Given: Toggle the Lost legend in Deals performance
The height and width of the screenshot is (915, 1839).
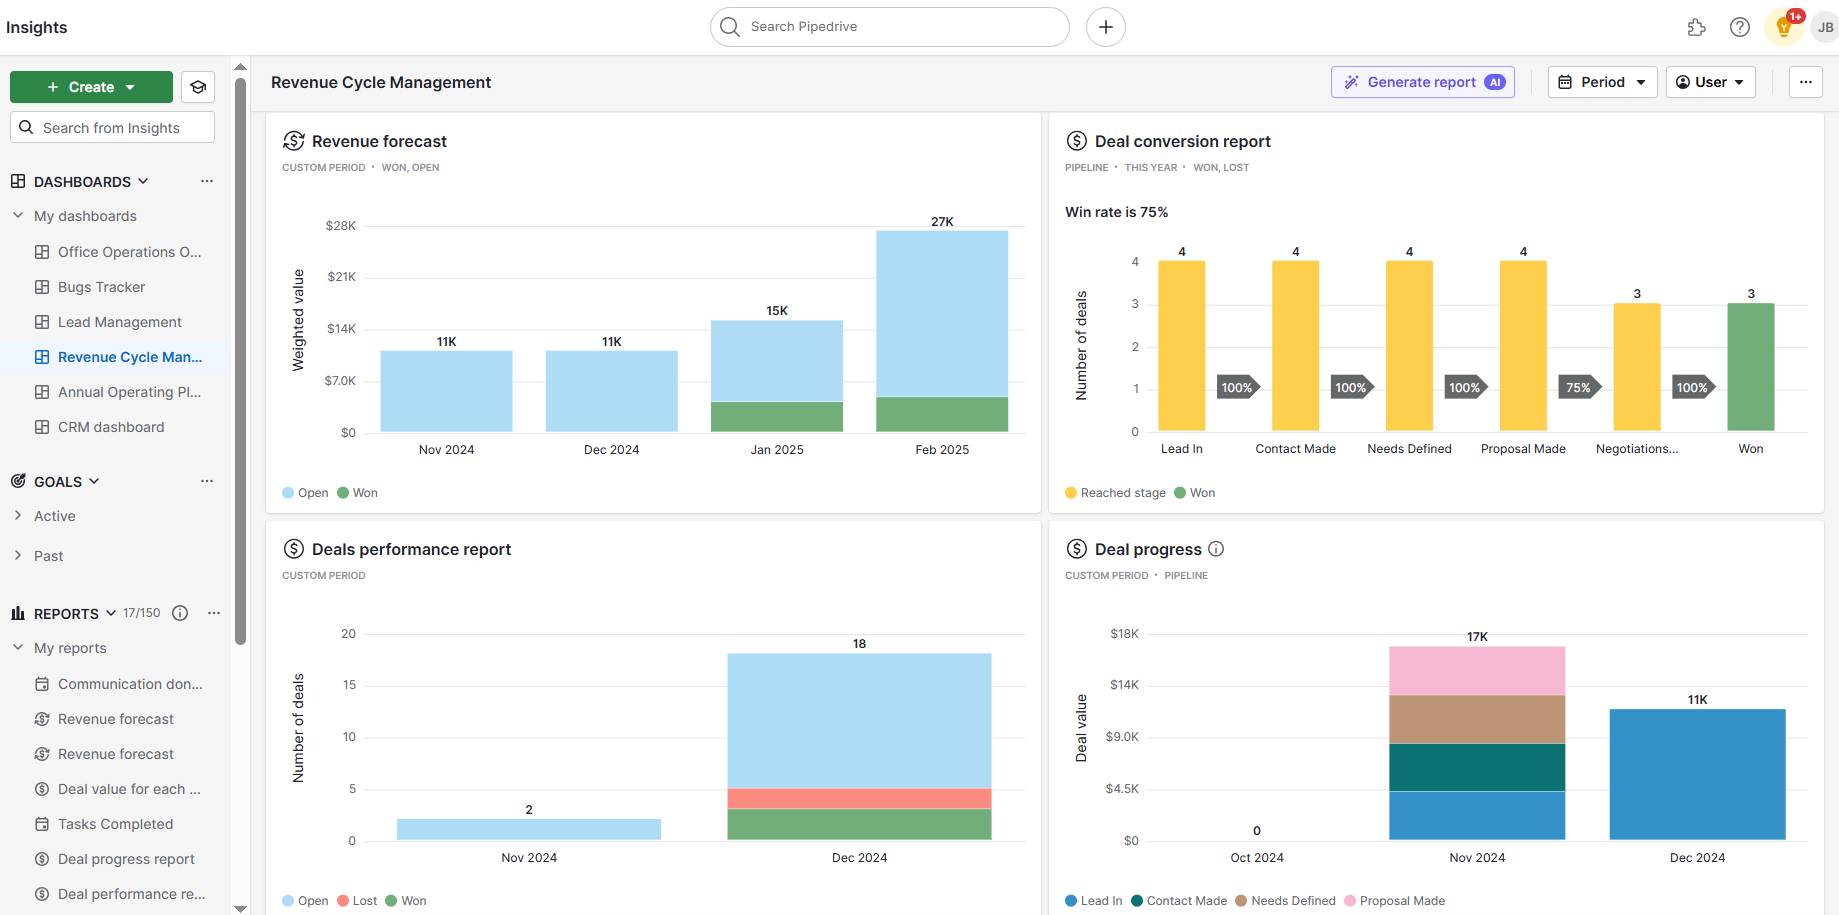Looking at the screenshot, I should click(357, 901).
